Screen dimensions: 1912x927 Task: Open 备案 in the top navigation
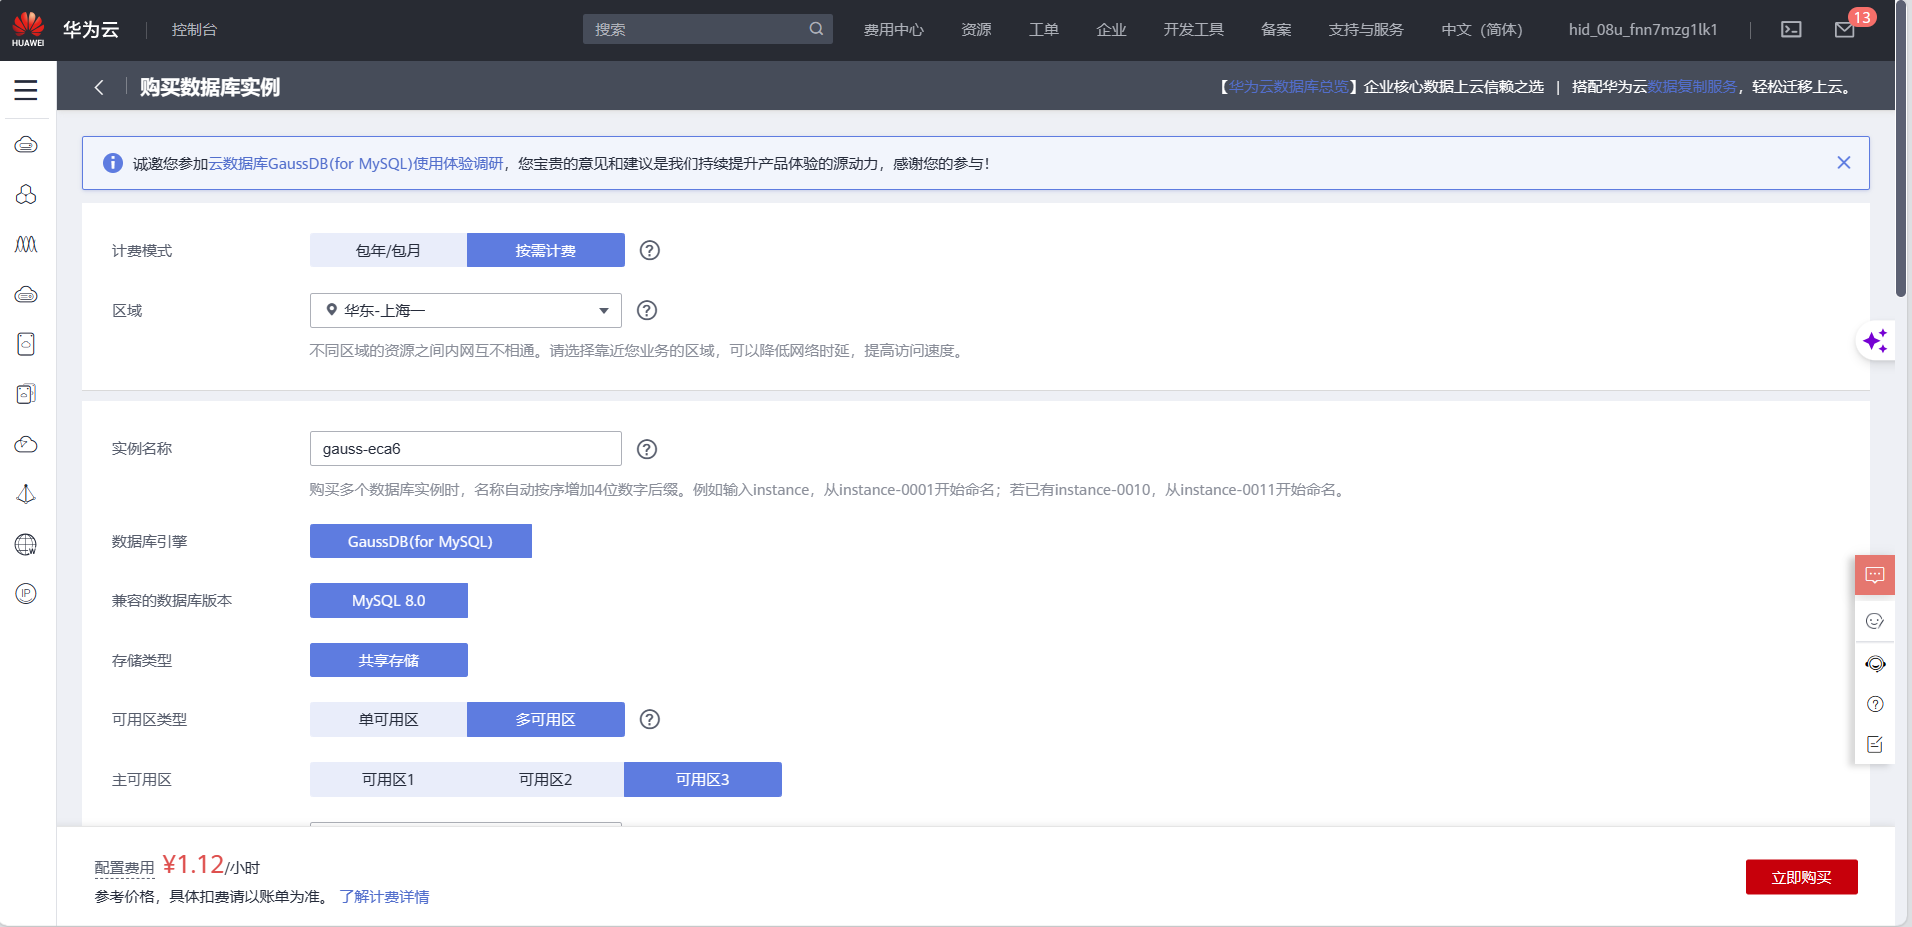pyautogui.click(x=1276, y=29)
